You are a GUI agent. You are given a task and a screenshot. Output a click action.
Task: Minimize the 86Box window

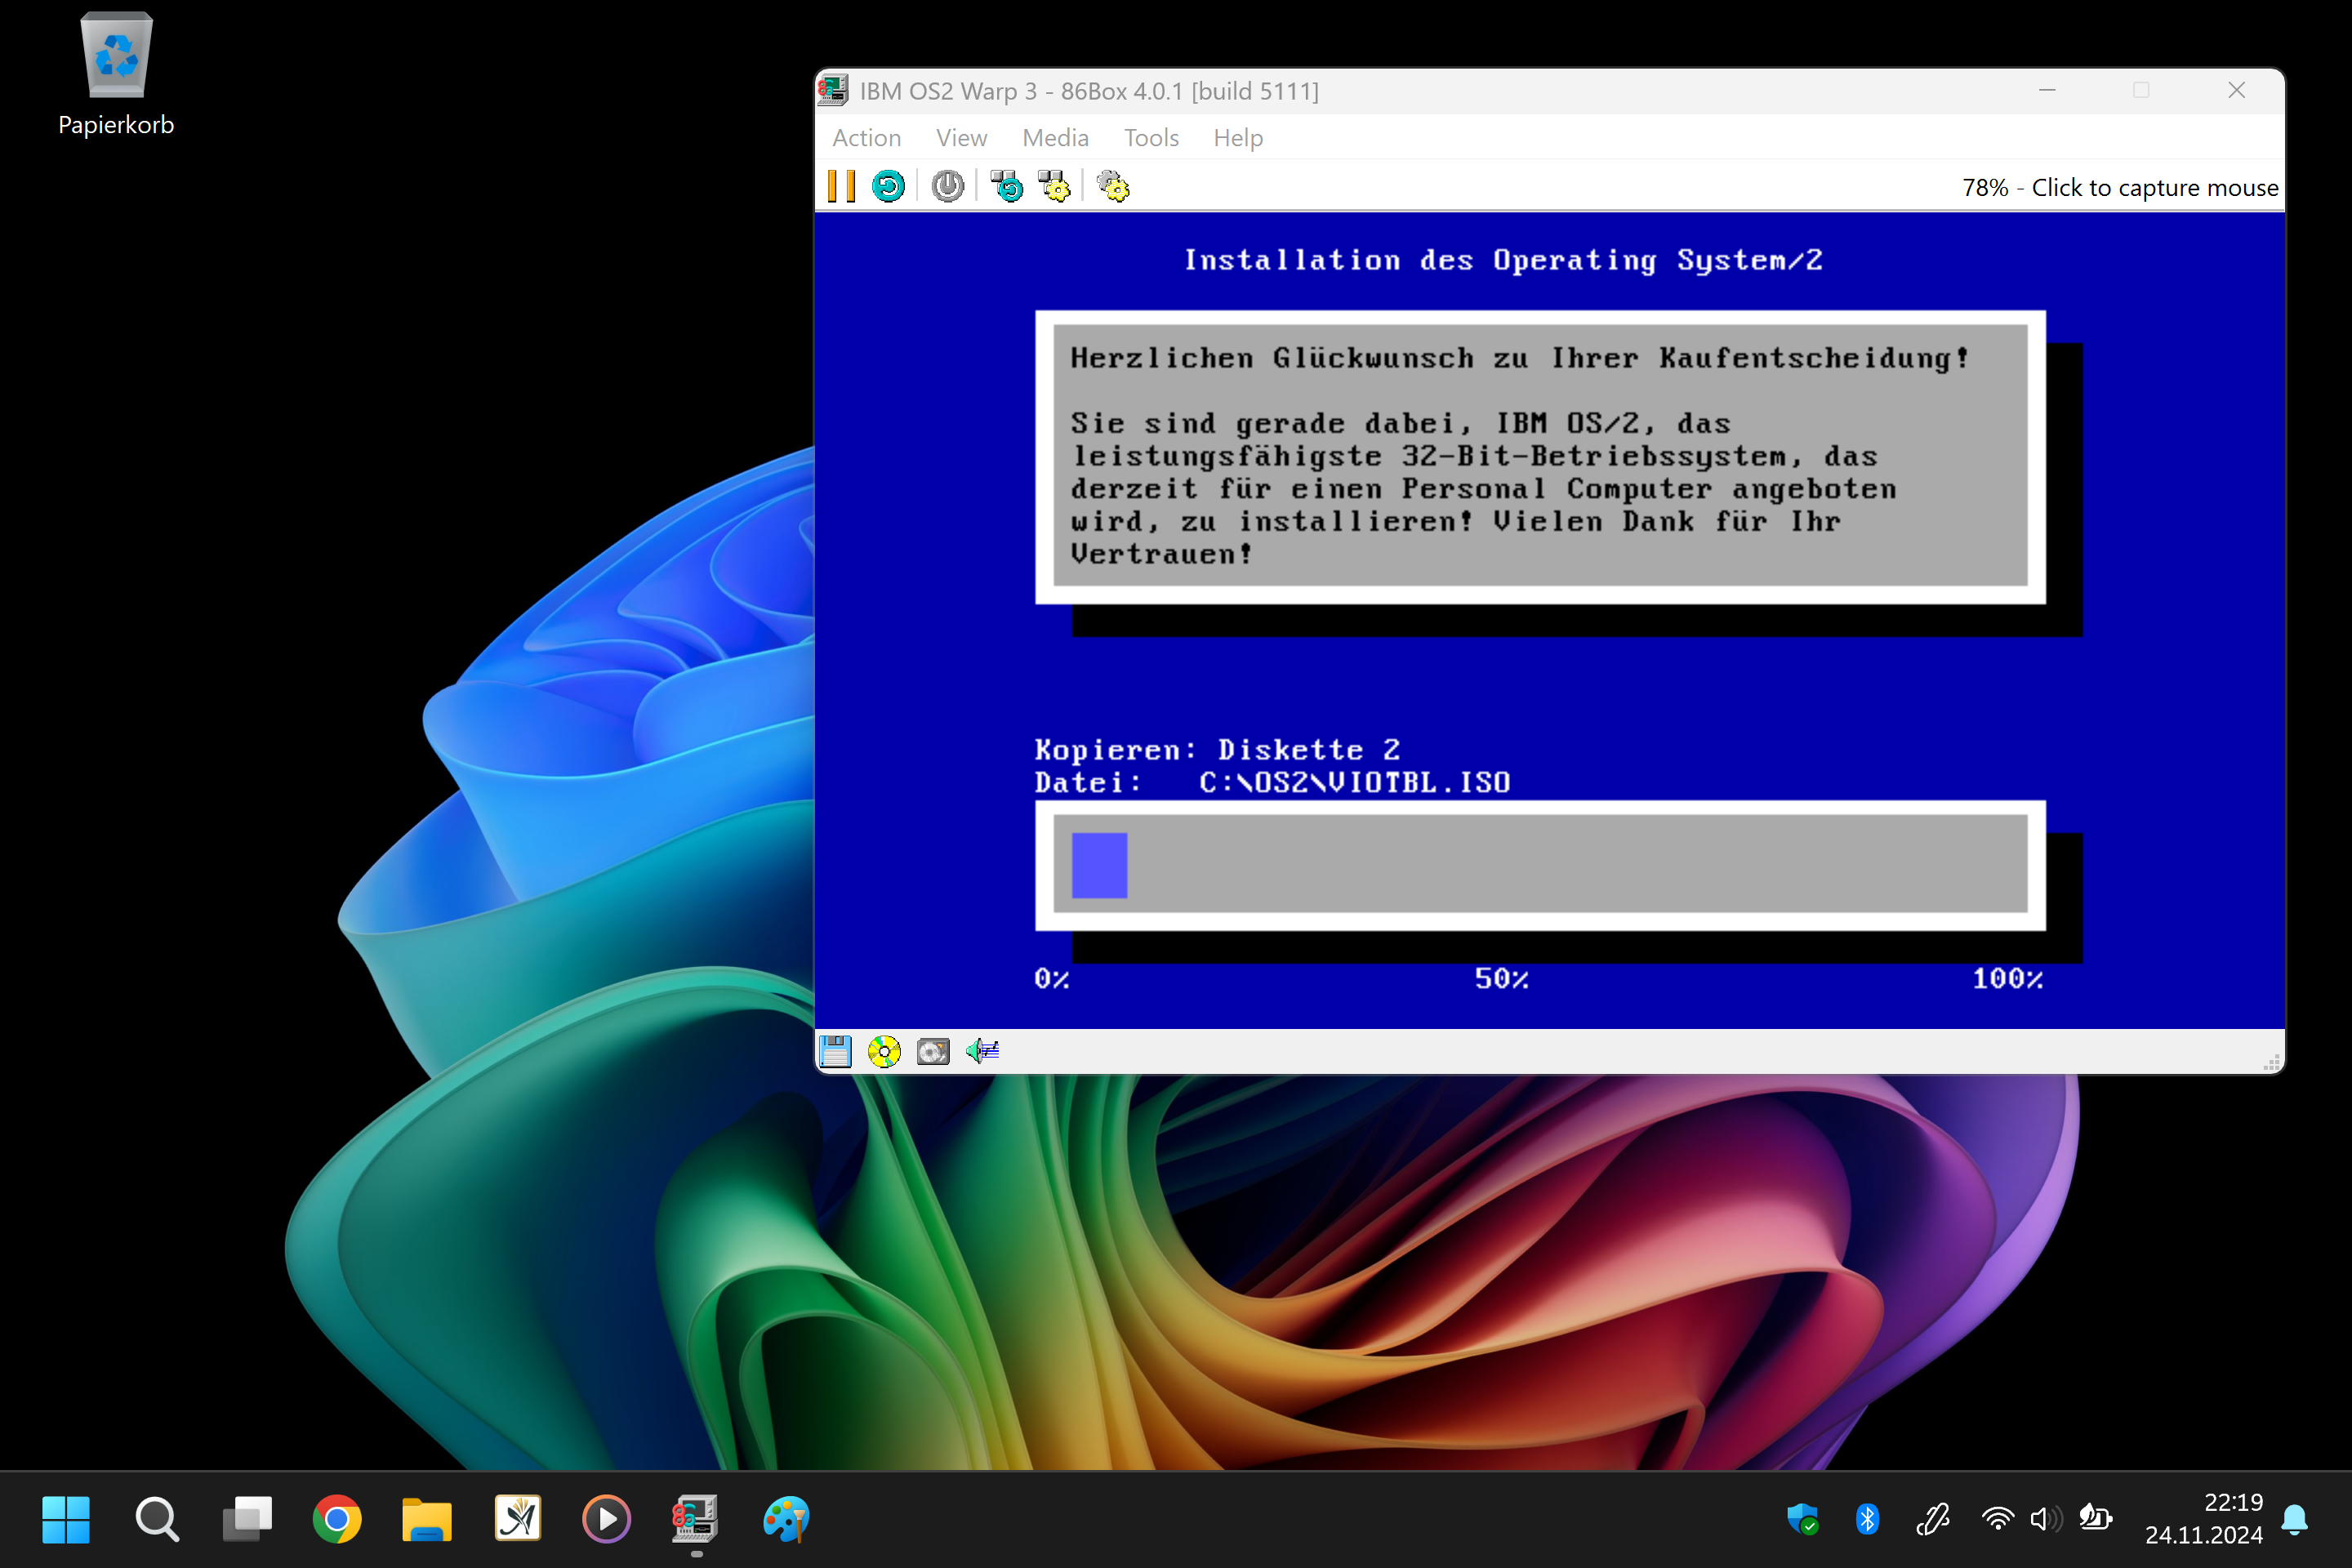[2047, 91]
